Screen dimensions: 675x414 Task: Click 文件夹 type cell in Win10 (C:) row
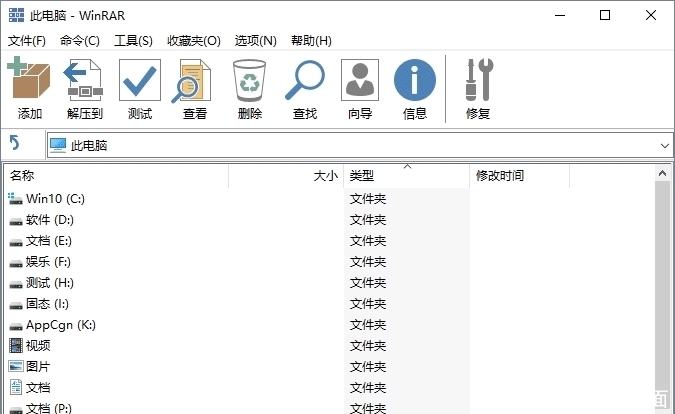(x=368, y=199)
